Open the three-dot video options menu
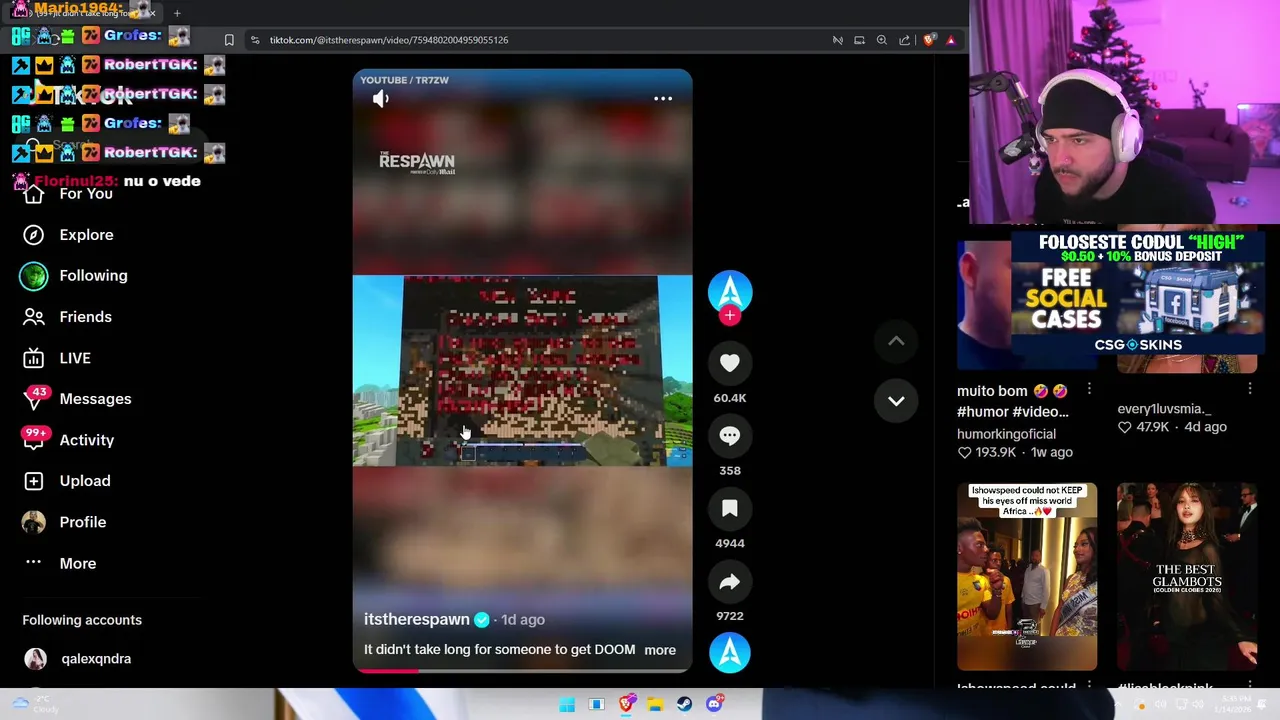1280x720 pixels. coord(663,99)
